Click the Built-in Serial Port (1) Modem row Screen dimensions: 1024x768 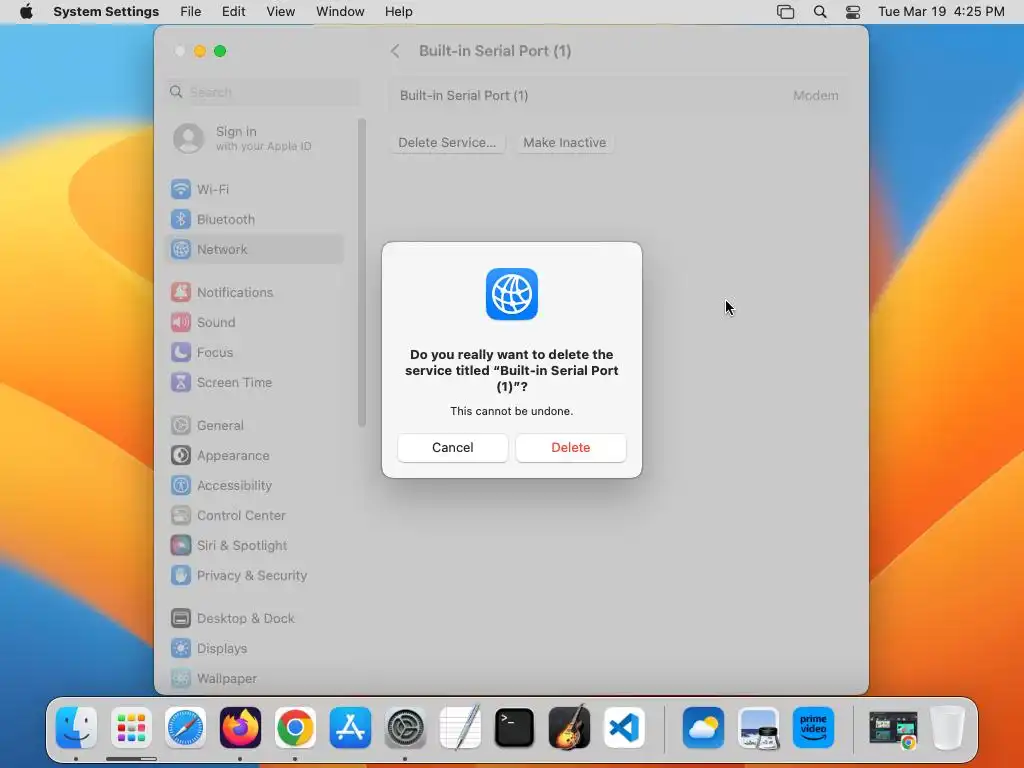[618, 95]
